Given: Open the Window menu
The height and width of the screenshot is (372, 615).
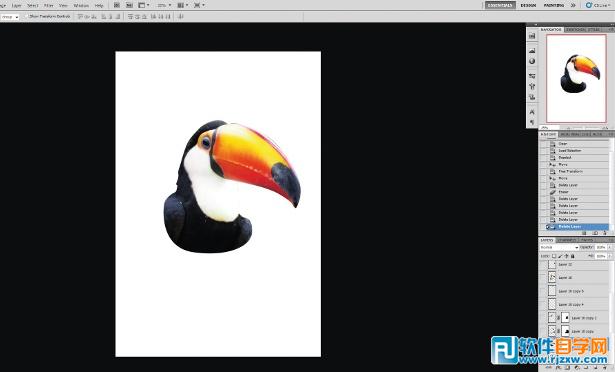Looking at the screenshot, I should 81,5.
